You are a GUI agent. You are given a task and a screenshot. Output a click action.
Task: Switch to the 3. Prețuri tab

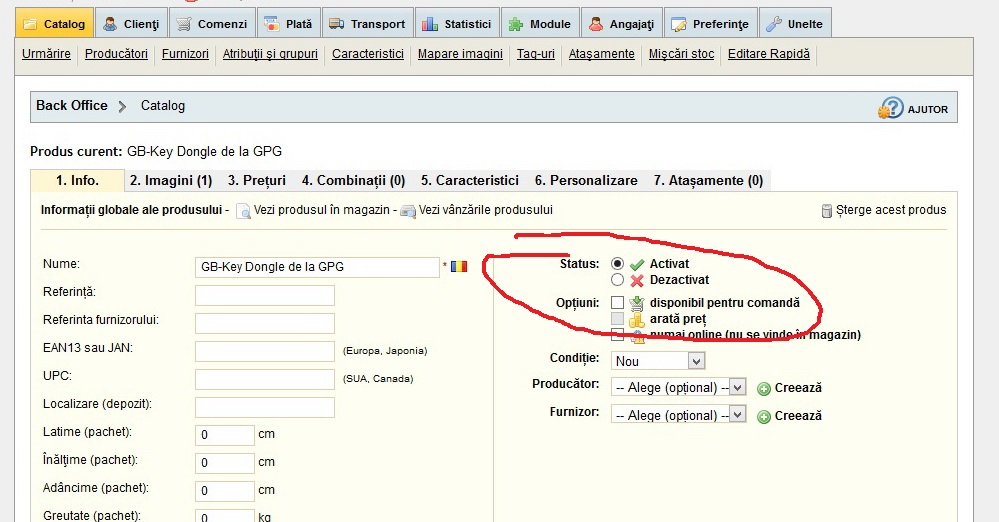(257, 180)
